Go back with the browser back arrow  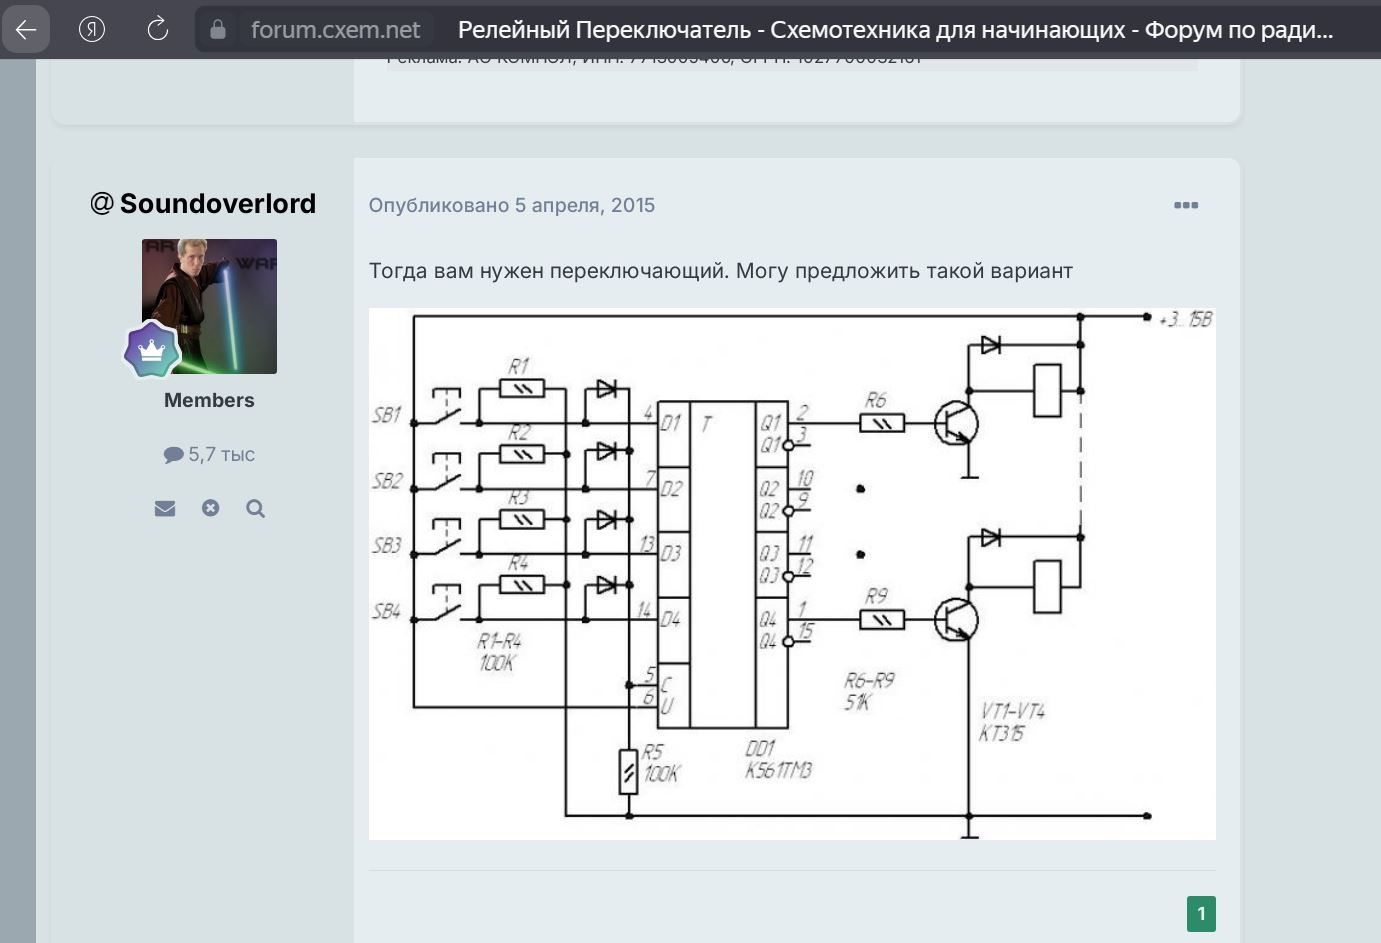[x=27, y=29]
